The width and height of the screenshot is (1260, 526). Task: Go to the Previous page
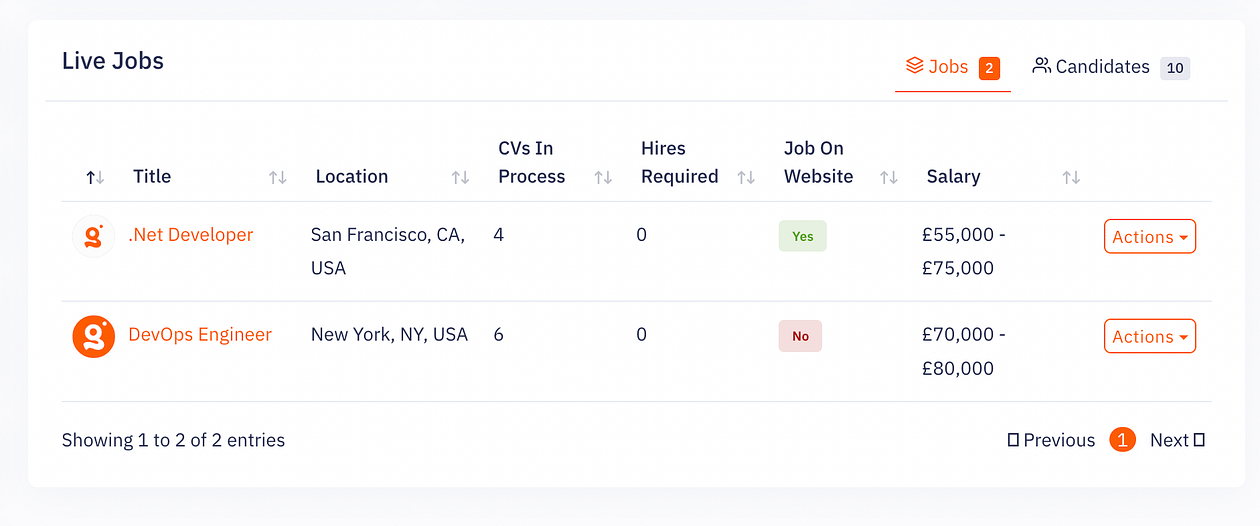[x=1051, y=440]
